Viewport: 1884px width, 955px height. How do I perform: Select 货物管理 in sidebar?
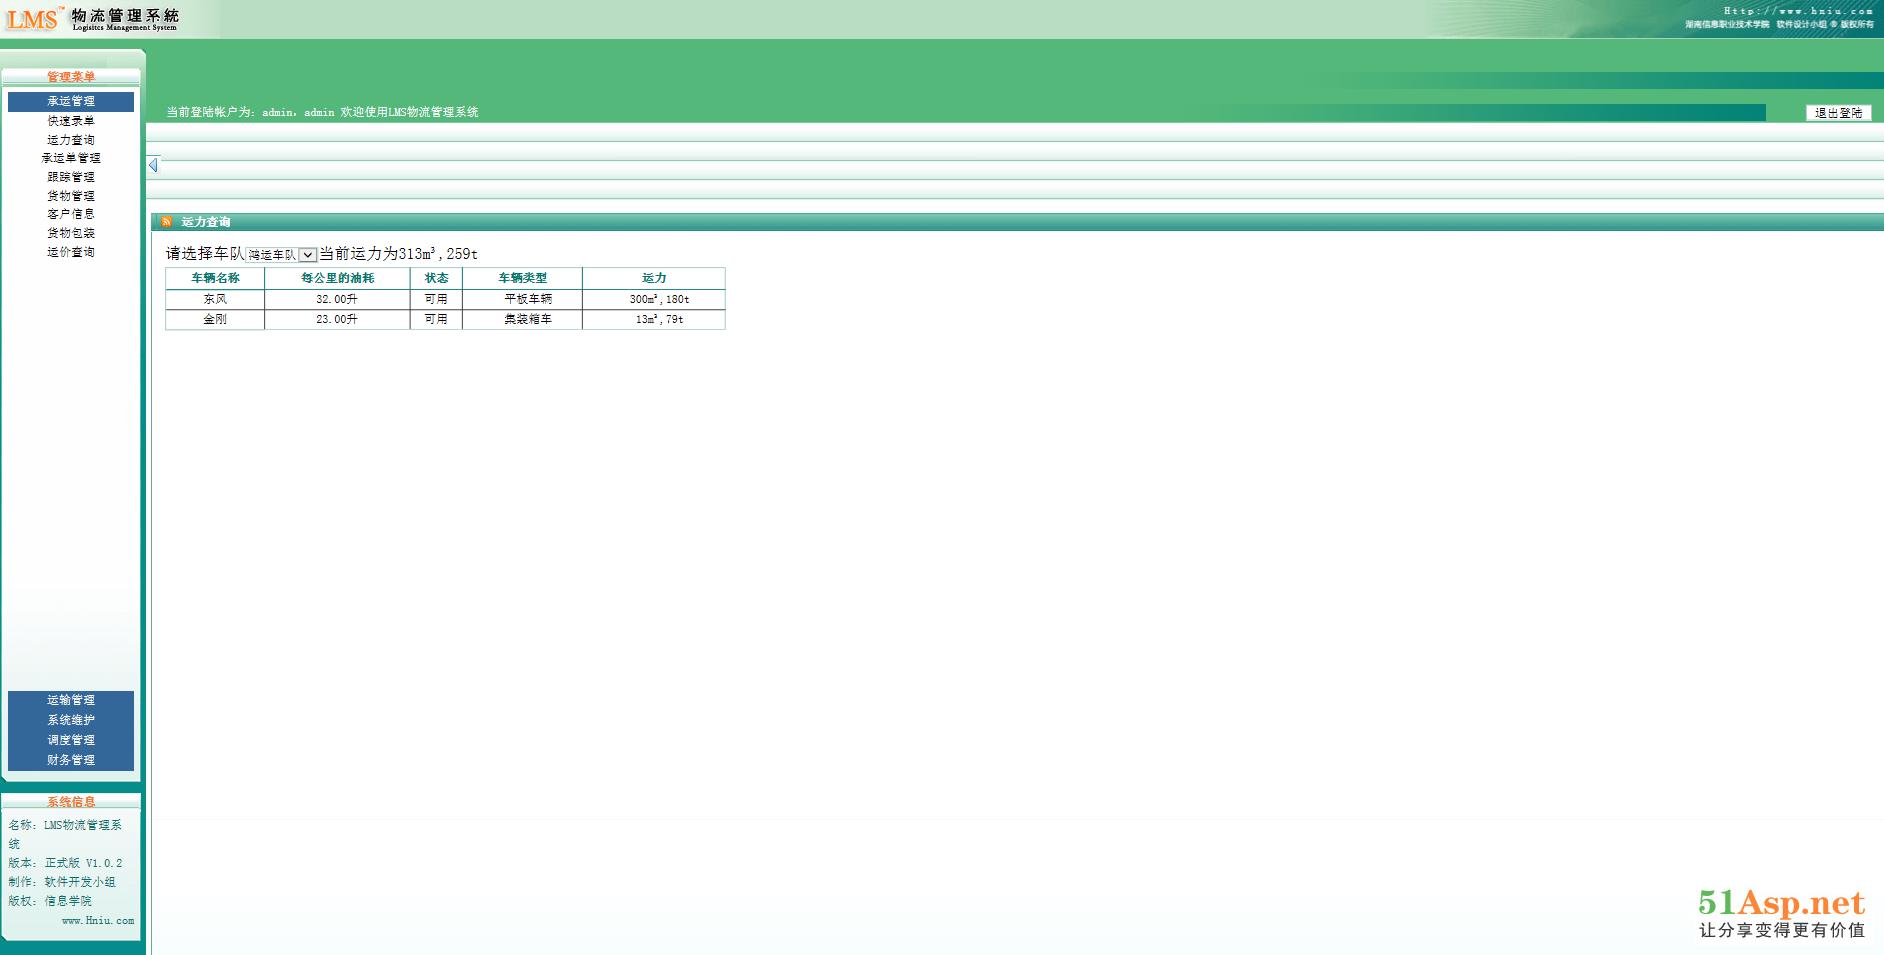[71, 196]
